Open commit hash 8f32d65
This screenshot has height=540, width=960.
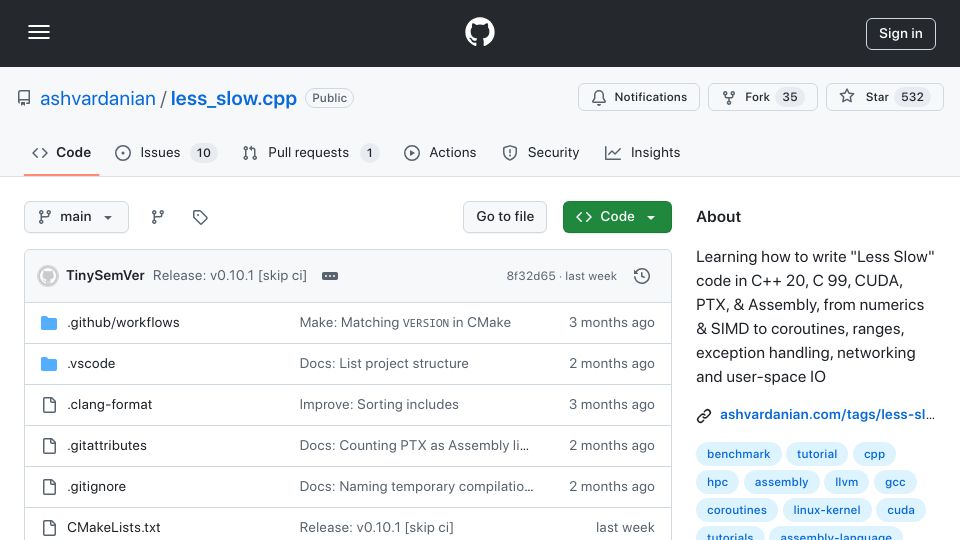pos(531,276)
